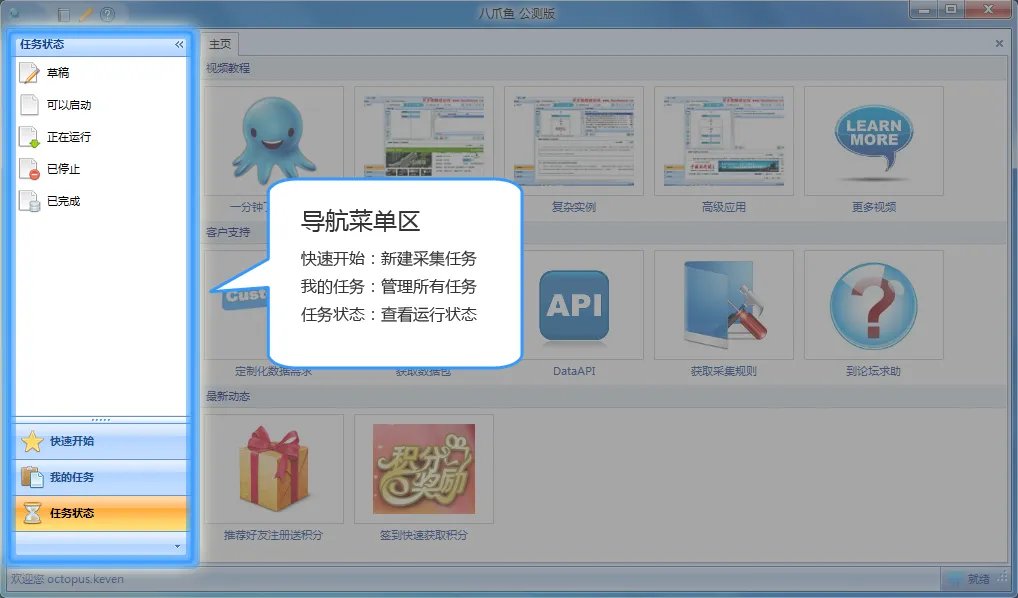1018x598 pixels.
Task: Open 到论坛求助 question mark icon
Action: click(x=871, y=305)
